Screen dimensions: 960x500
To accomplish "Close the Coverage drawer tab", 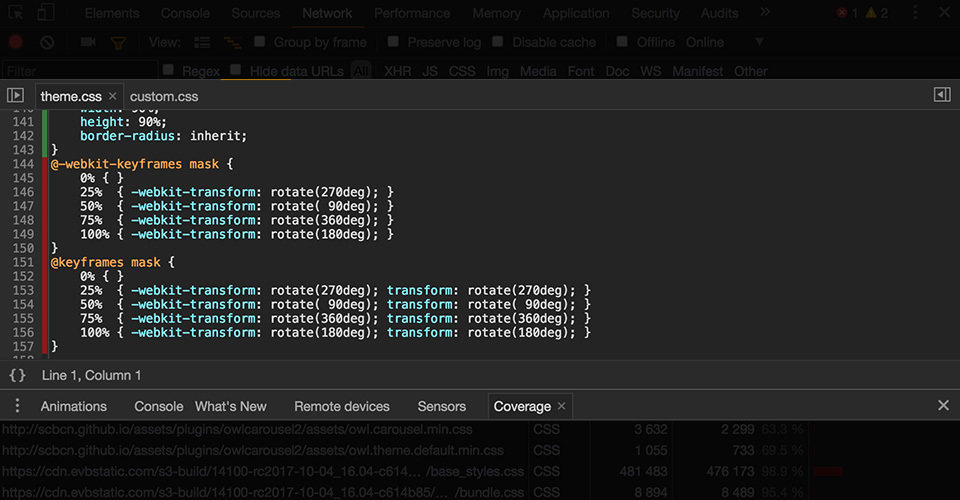I will point(561,406).
